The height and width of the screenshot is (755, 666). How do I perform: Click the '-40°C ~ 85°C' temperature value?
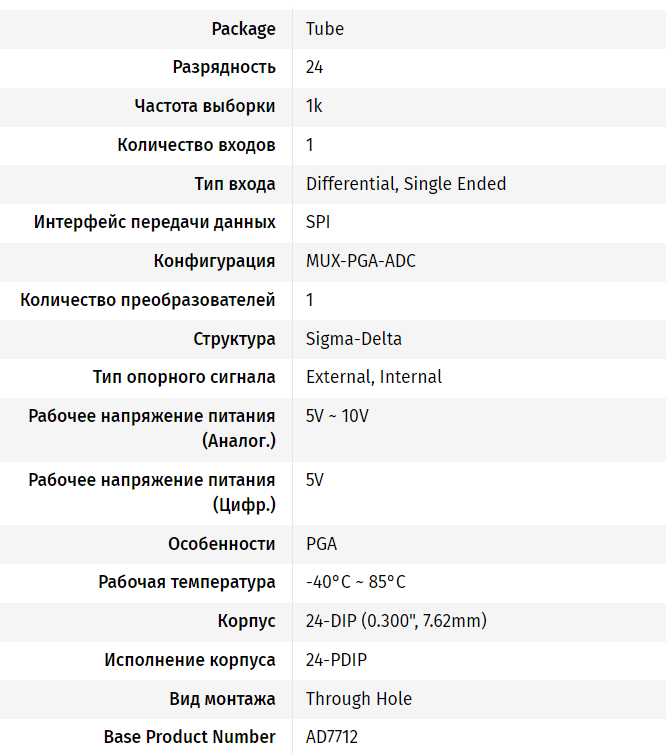[x=356, y=582]
